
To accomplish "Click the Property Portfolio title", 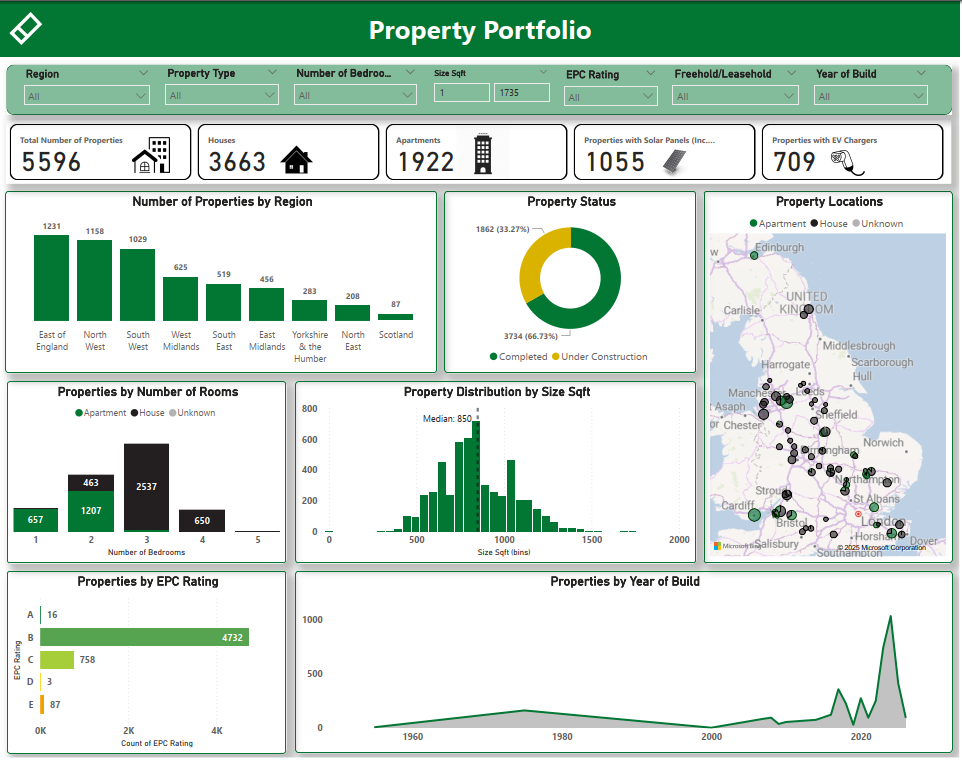I will [x=480, y=30].
